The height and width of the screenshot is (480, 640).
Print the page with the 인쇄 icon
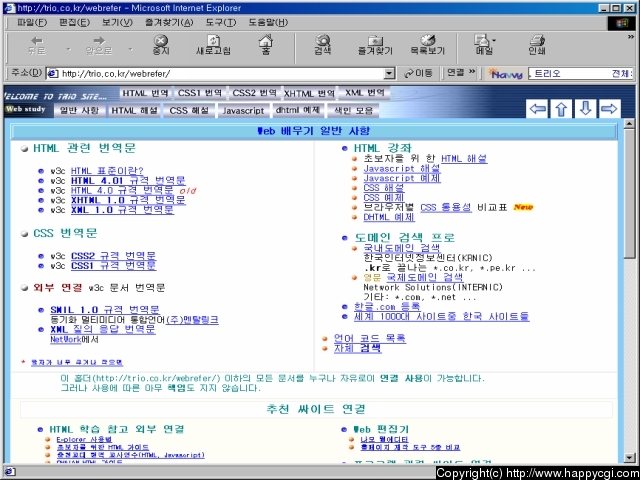pos(537,45)
